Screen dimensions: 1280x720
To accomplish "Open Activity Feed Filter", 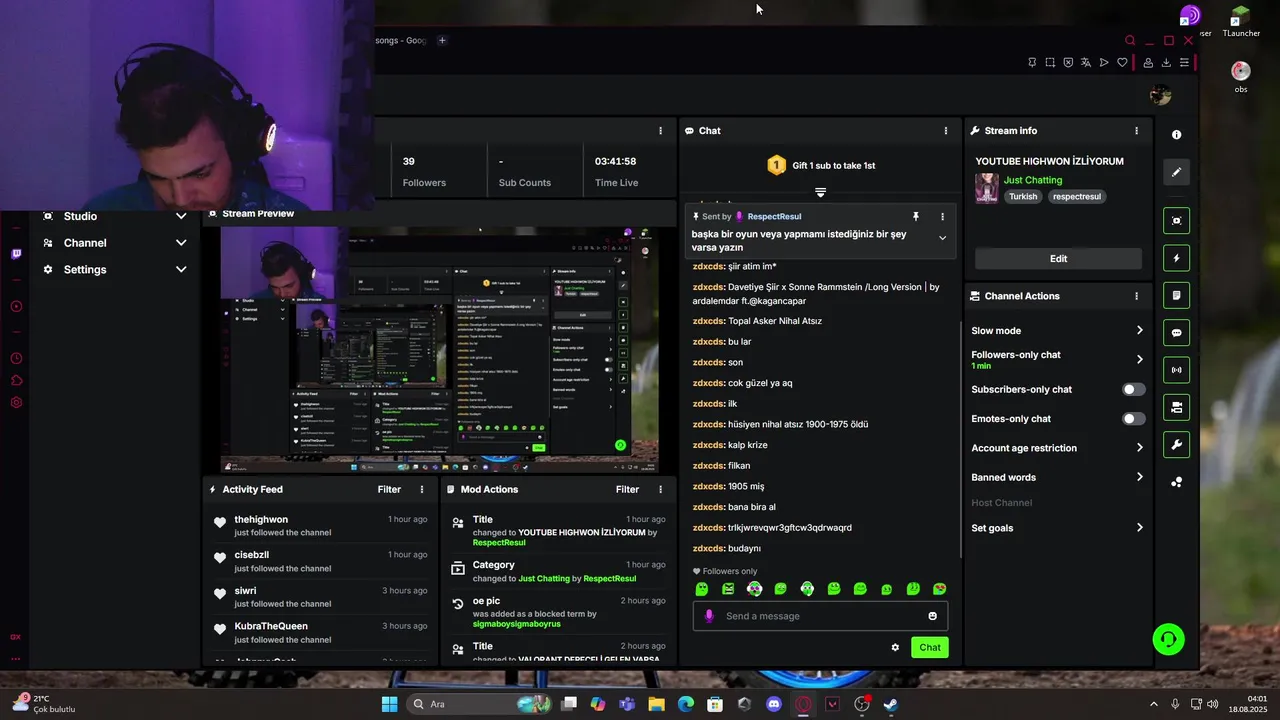I will 389,490.
